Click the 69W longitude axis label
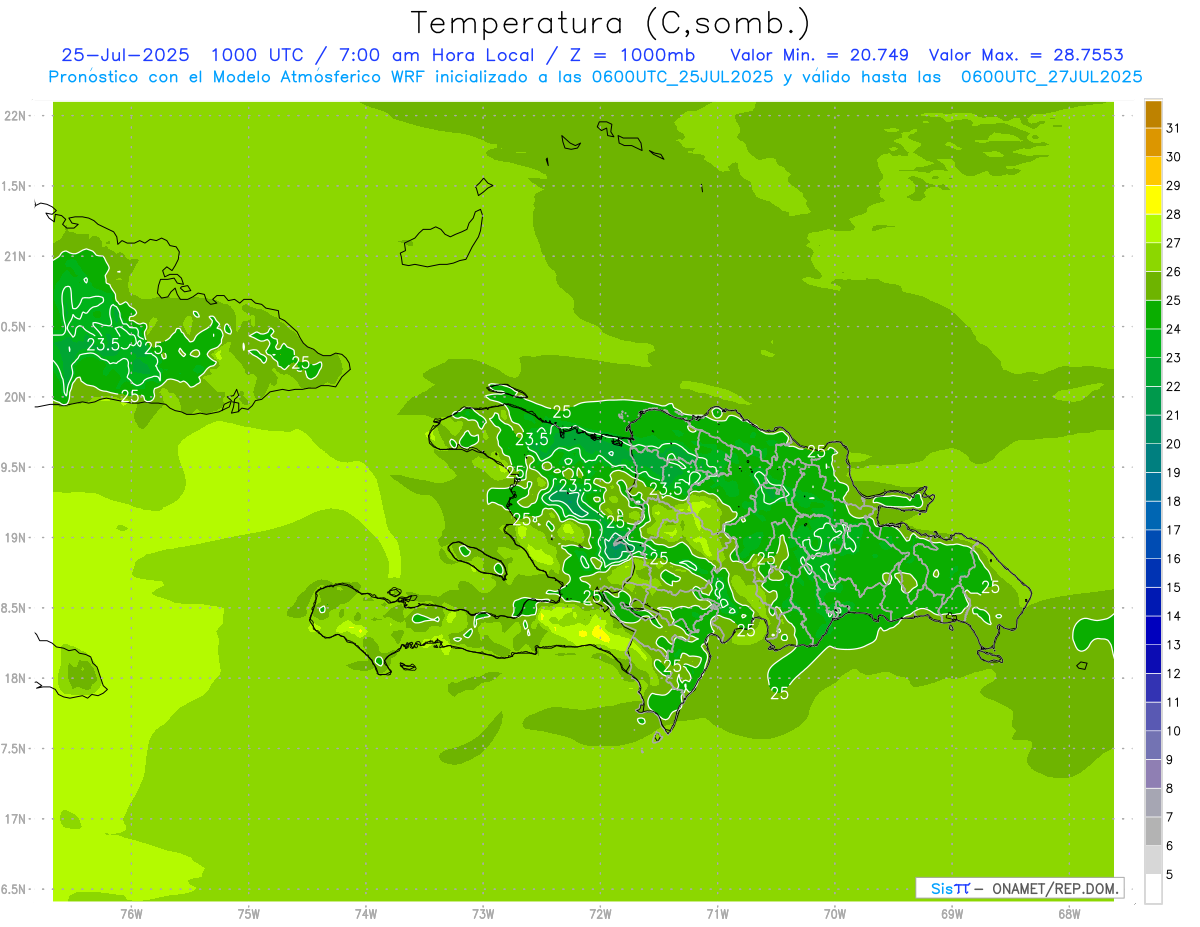Image resolution: width=1200 pixels, height=927 pixels. 952,913
